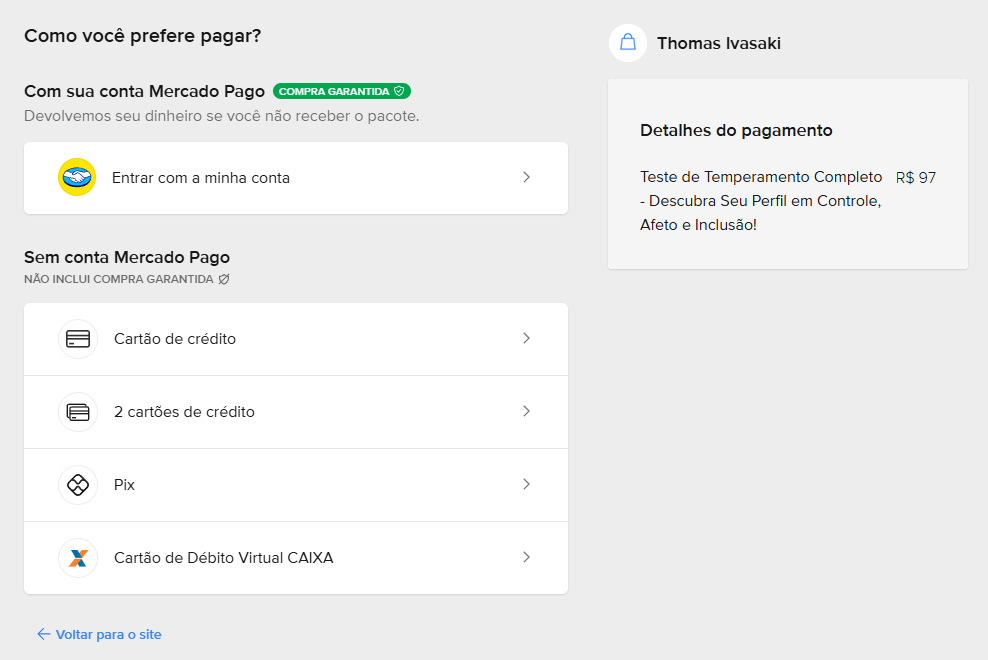Click the Mercado Pago handshake logo
The height and width of the screenshot is (660, 988).
pyautogui.click(x=77, y=178)
